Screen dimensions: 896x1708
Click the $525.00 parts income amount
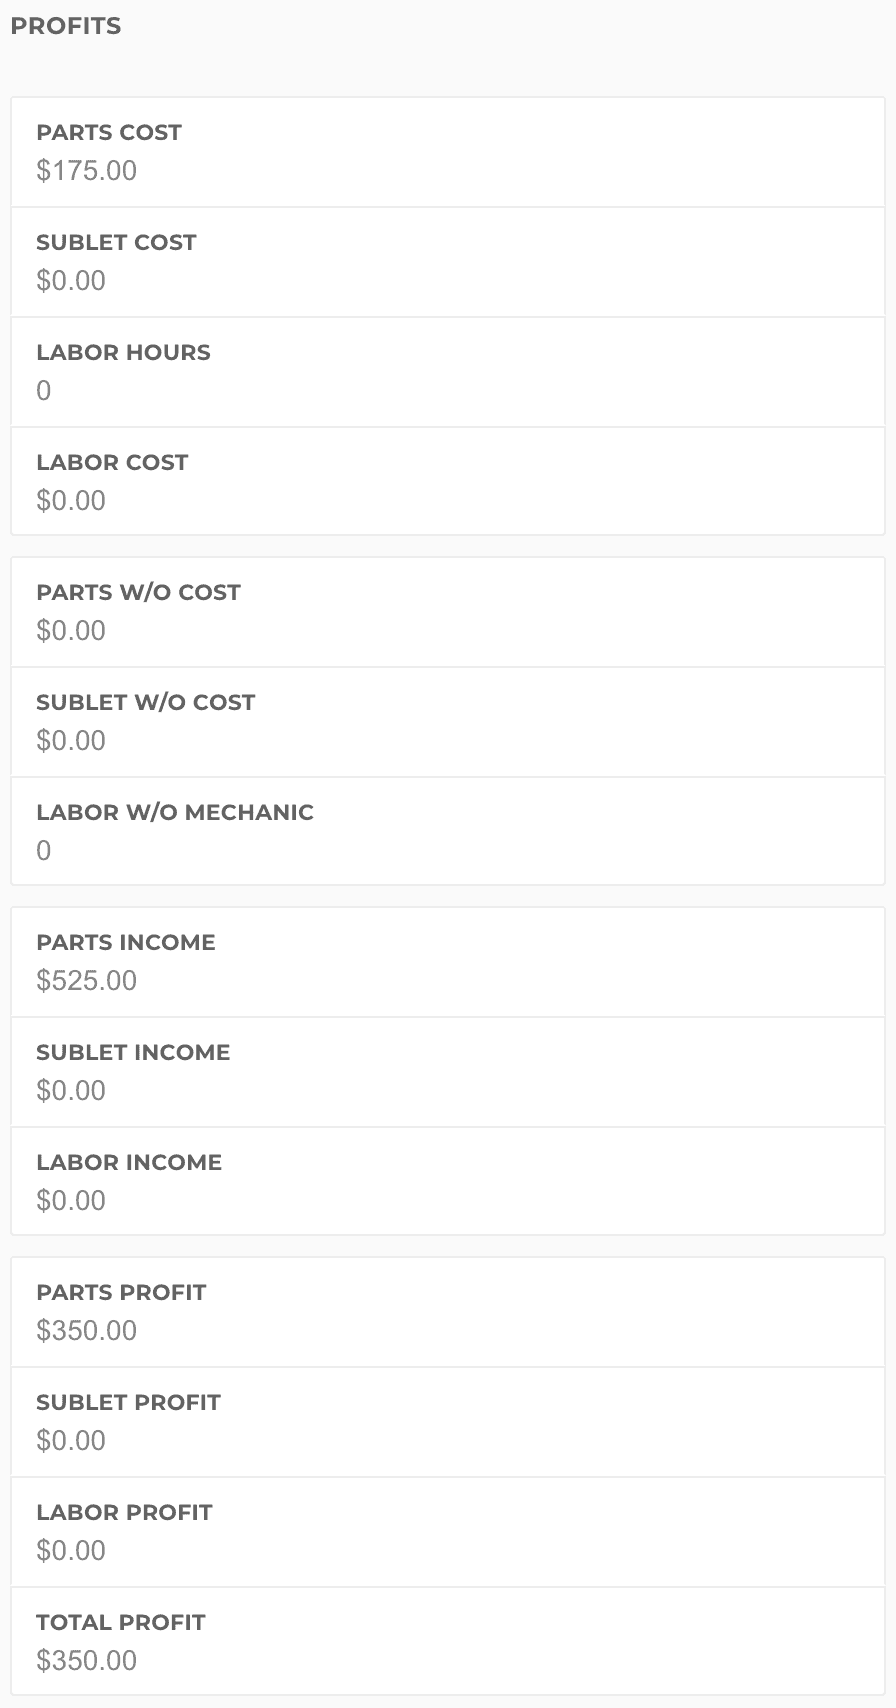[87, 981]
